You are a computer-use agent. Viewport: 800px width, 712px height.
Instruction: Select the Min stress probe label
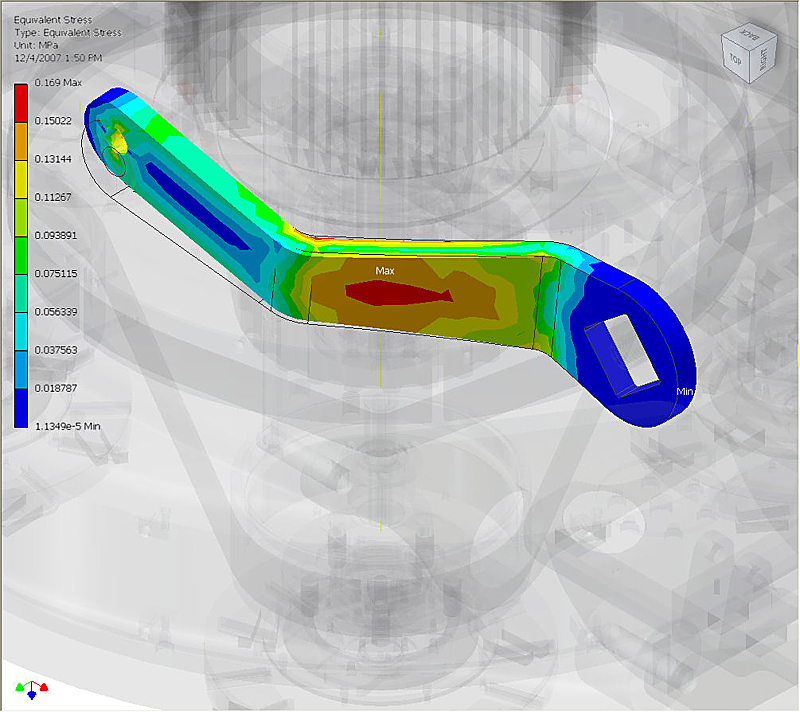tap(685, 391)
